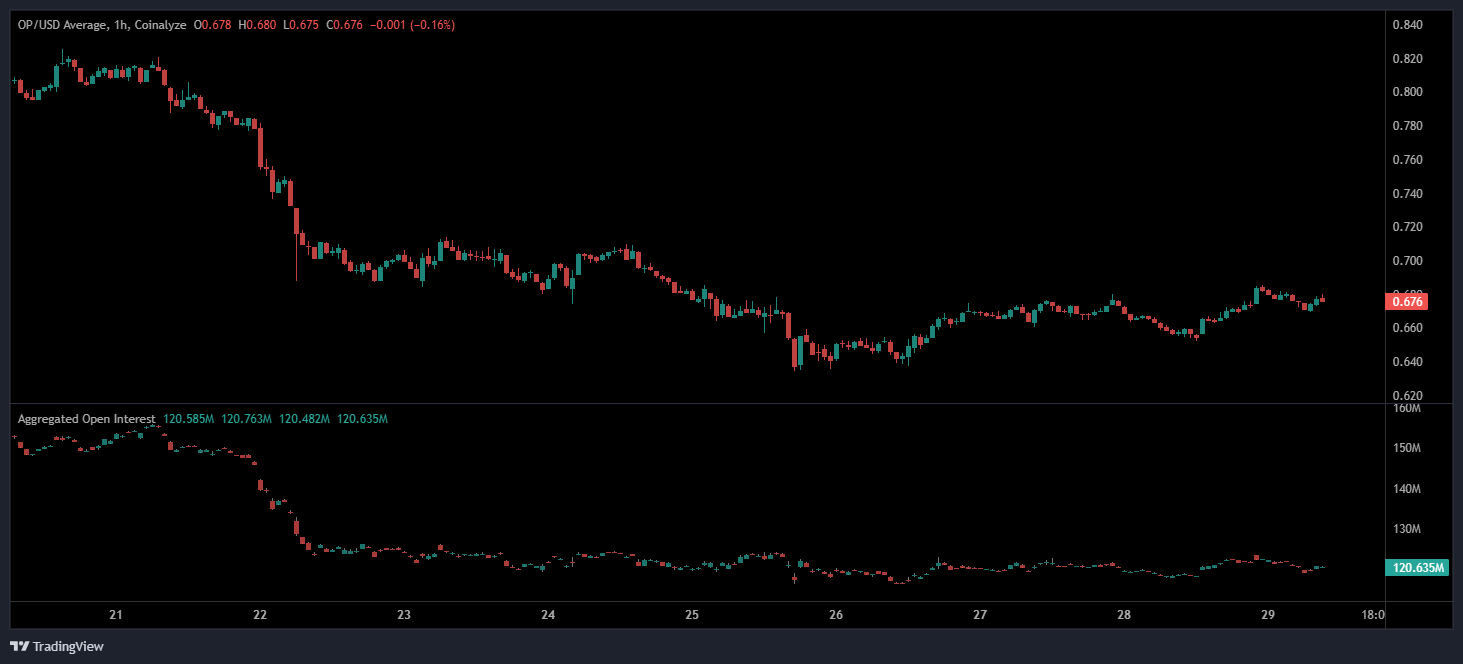Click the 0.640 price axis label
Image resolution: width=1463 pixels, height=664 pixels.
pyautogui.click(x=1407, y=362)
